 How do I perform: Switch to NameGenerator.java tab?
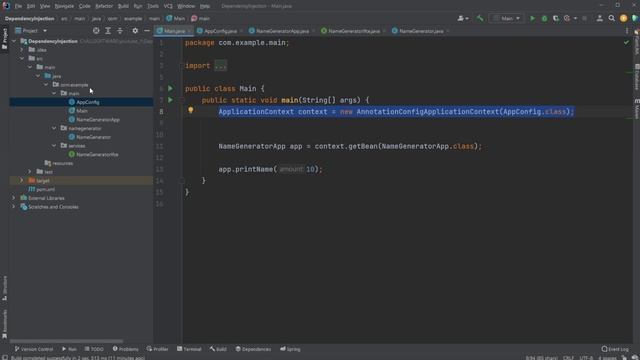click(421, 31)
